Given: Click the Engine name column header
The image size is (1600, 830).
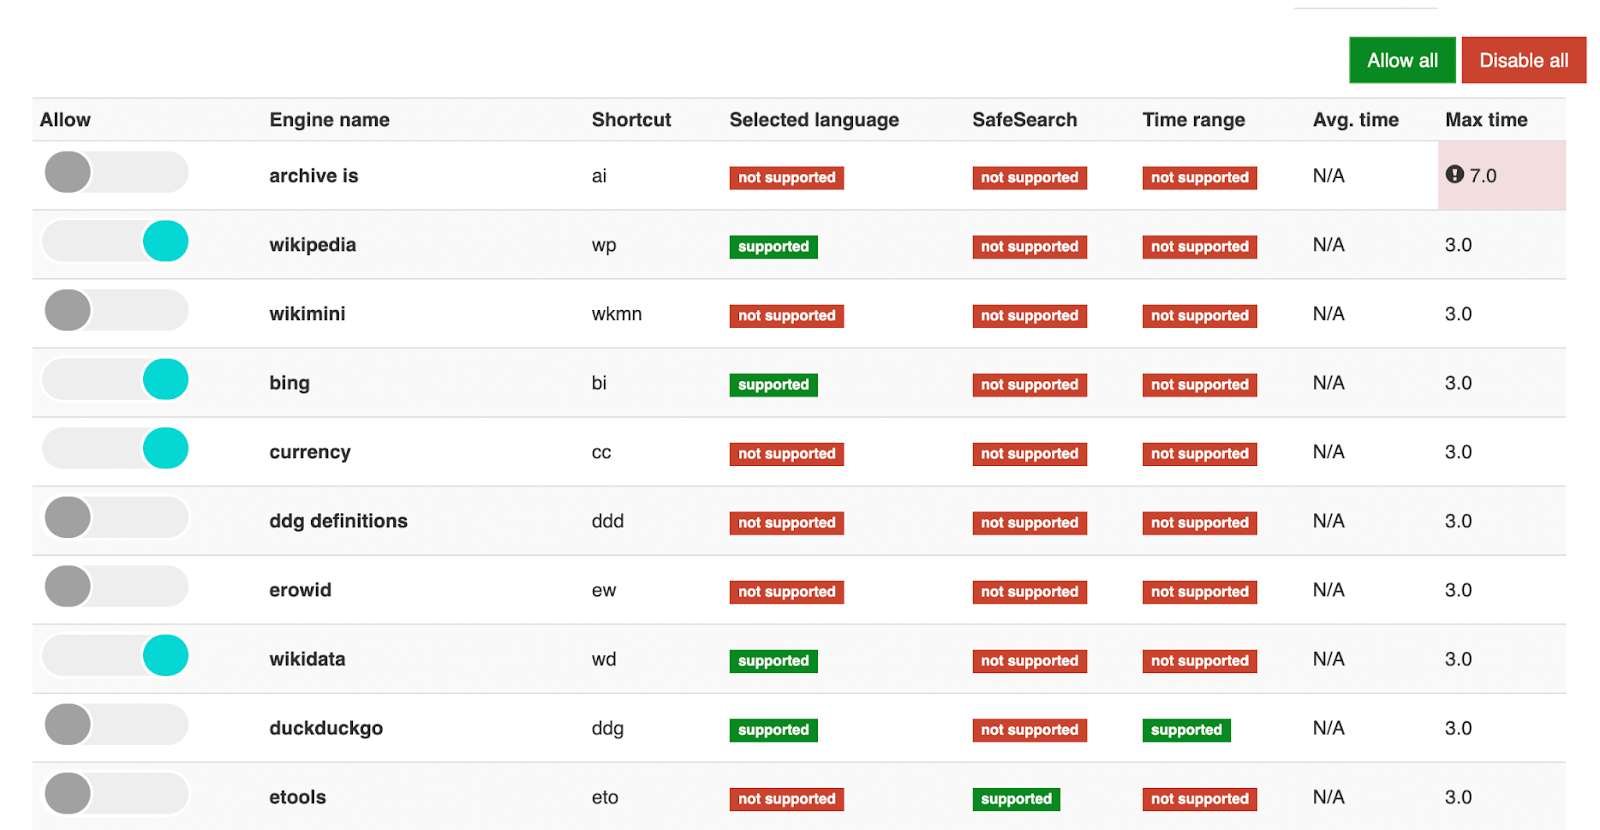Looking at the screenshot, I should pyautogui.click(x=329, y=120).
